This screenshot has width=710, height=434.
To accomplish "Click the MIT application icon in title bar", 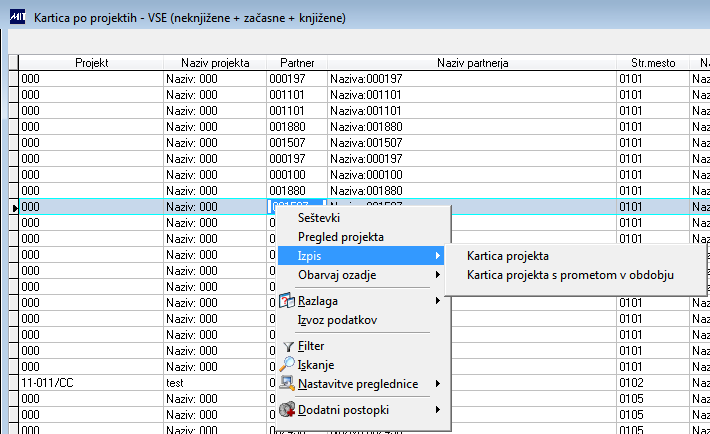I will (18, 18).
